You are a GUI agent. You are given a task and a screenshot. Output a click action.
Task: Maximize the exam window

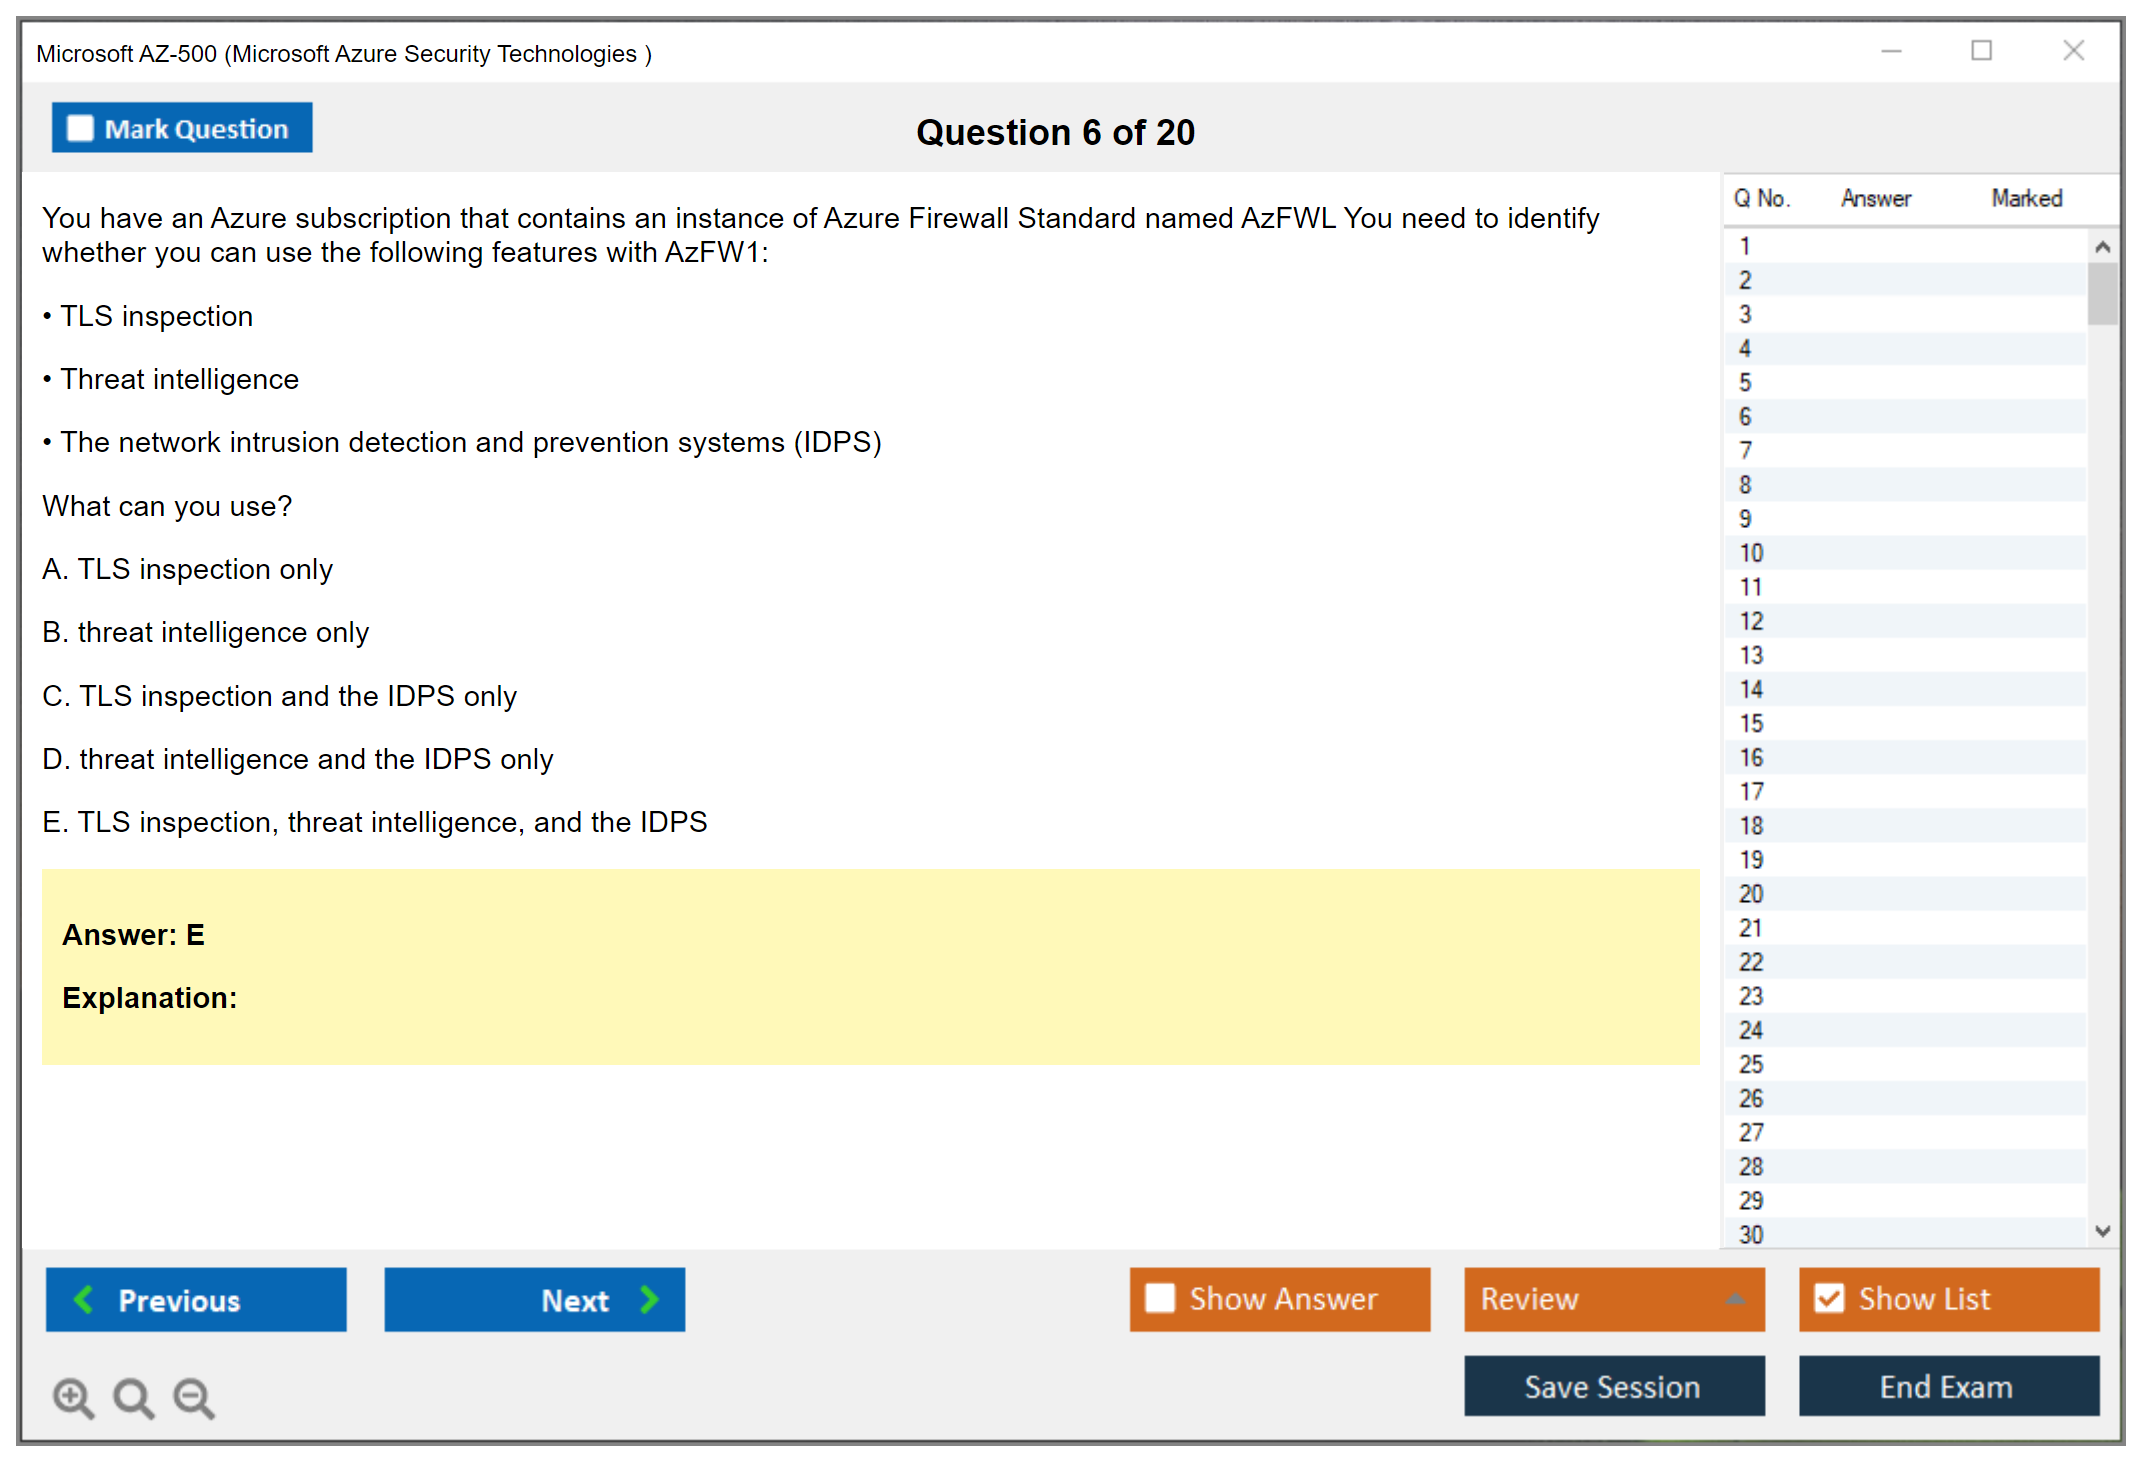[x=1981, y=51]
